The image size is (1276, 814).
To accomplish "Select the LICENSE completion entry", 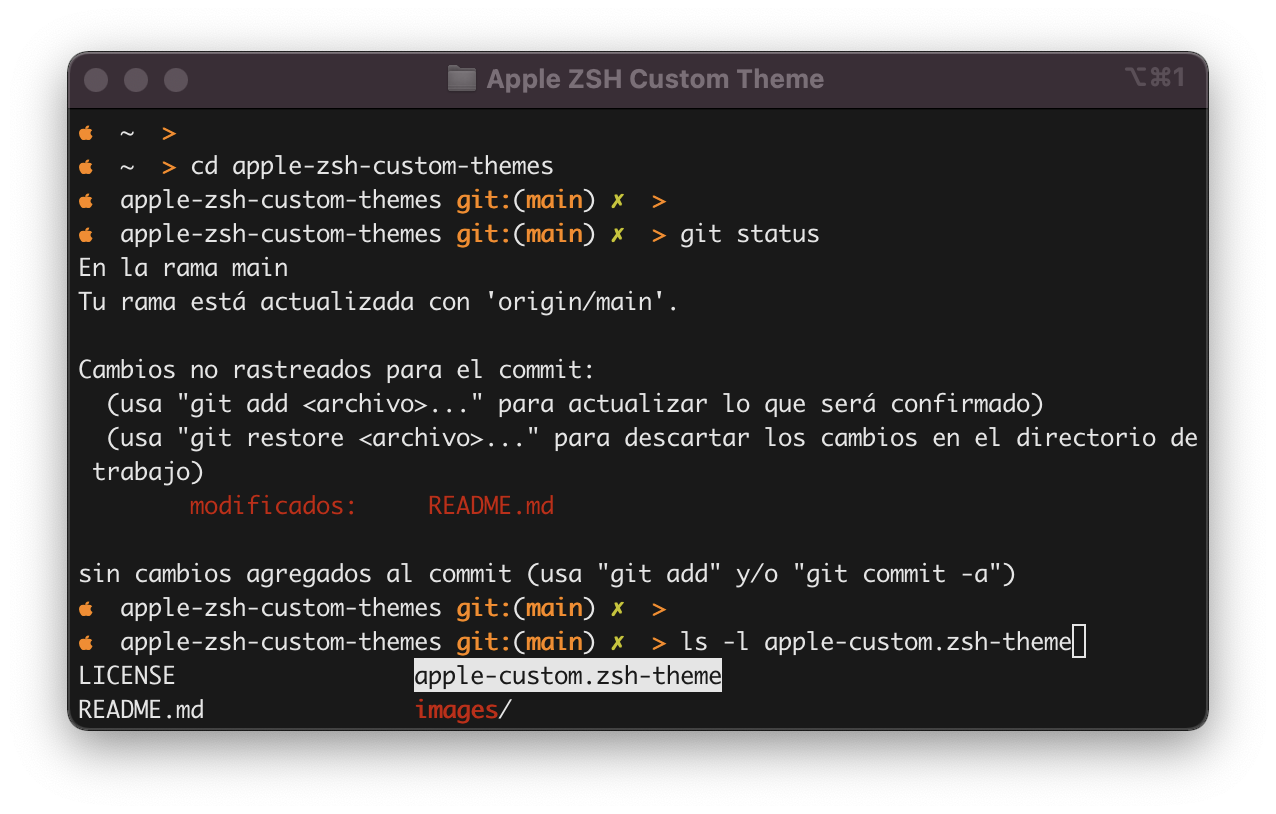I will (127, 676).
